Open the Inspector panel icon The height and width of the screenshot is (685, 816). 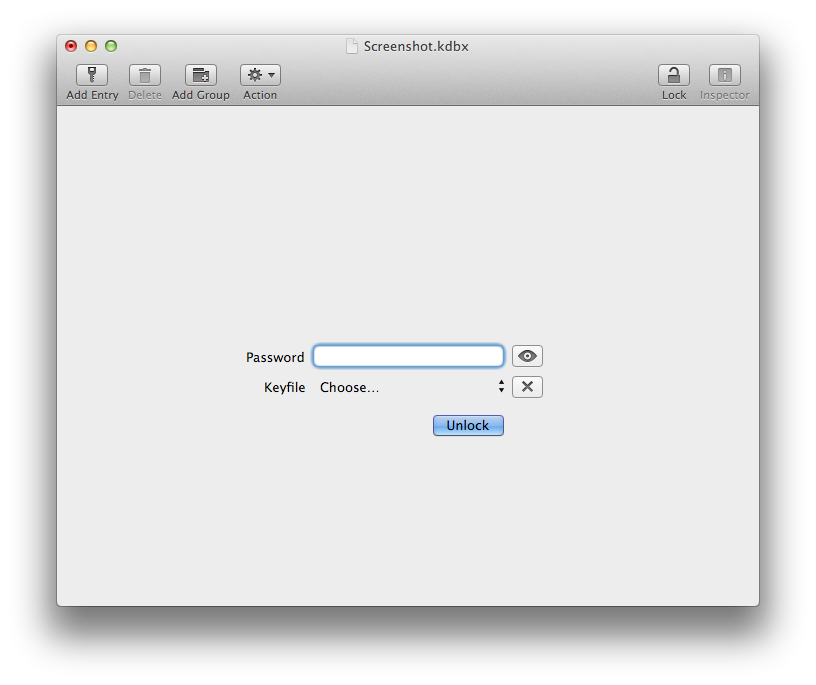click(x=724, y=75)
